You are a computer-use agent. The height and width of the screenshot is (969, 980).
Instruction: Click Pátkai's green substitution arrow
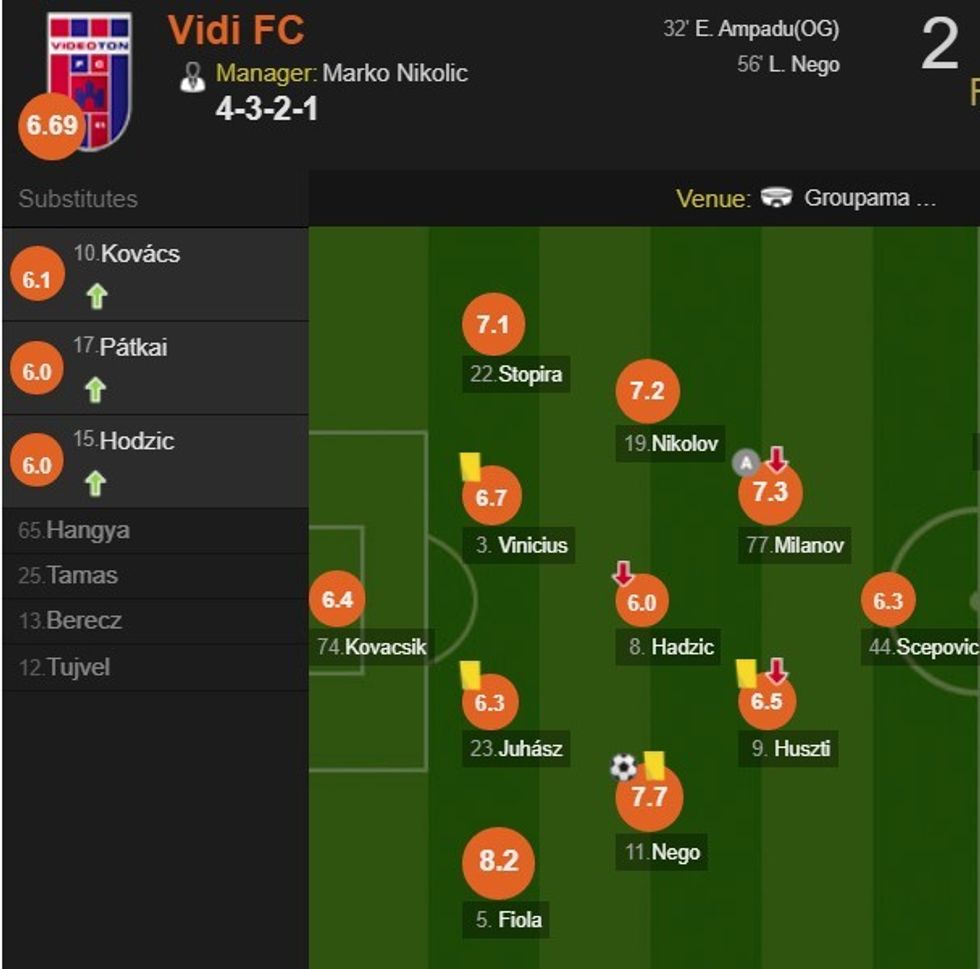96,389
